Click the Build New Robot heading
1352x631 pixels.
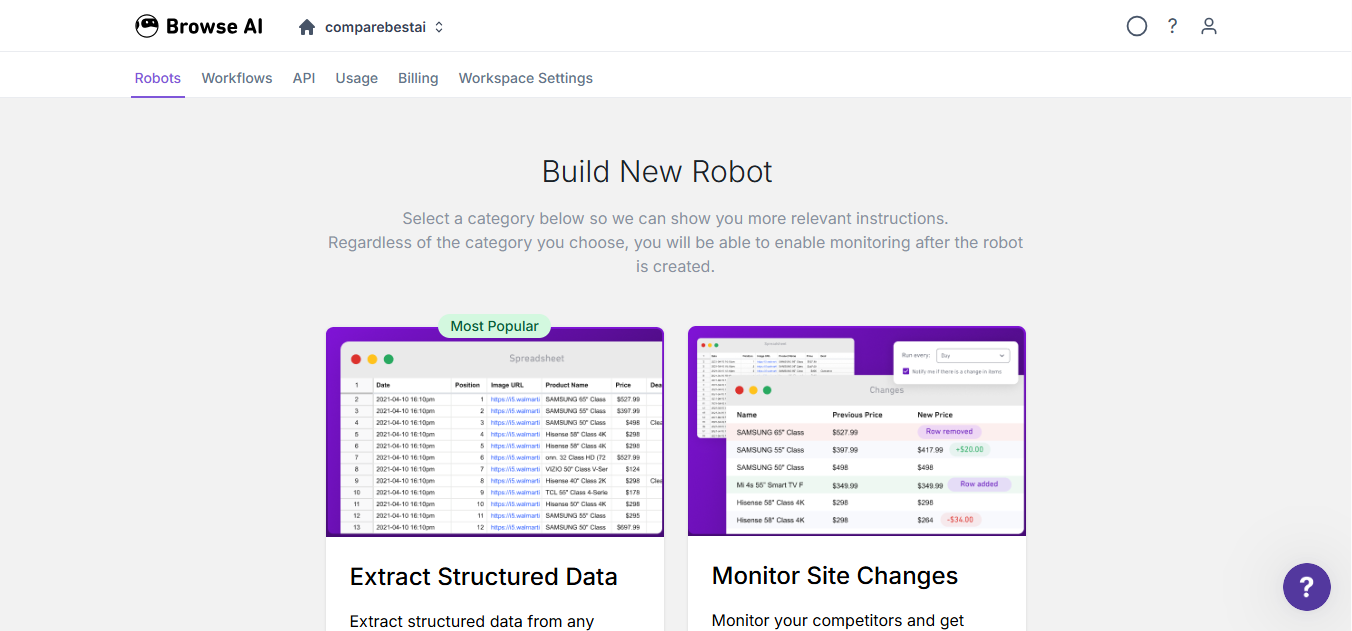click(x=657, y=172)
